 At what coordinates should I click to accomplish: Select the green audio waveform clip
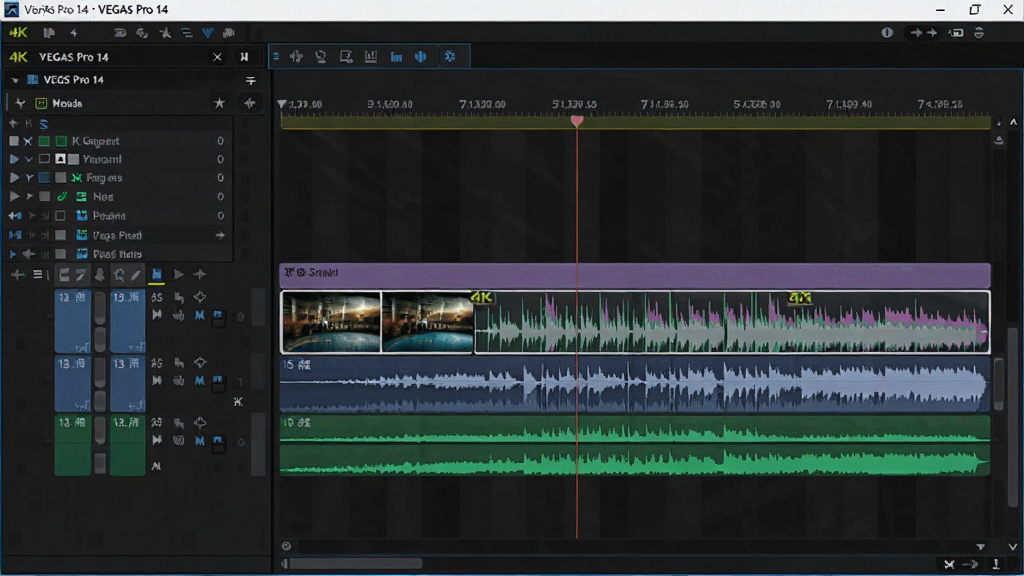(x=635, y=446)
